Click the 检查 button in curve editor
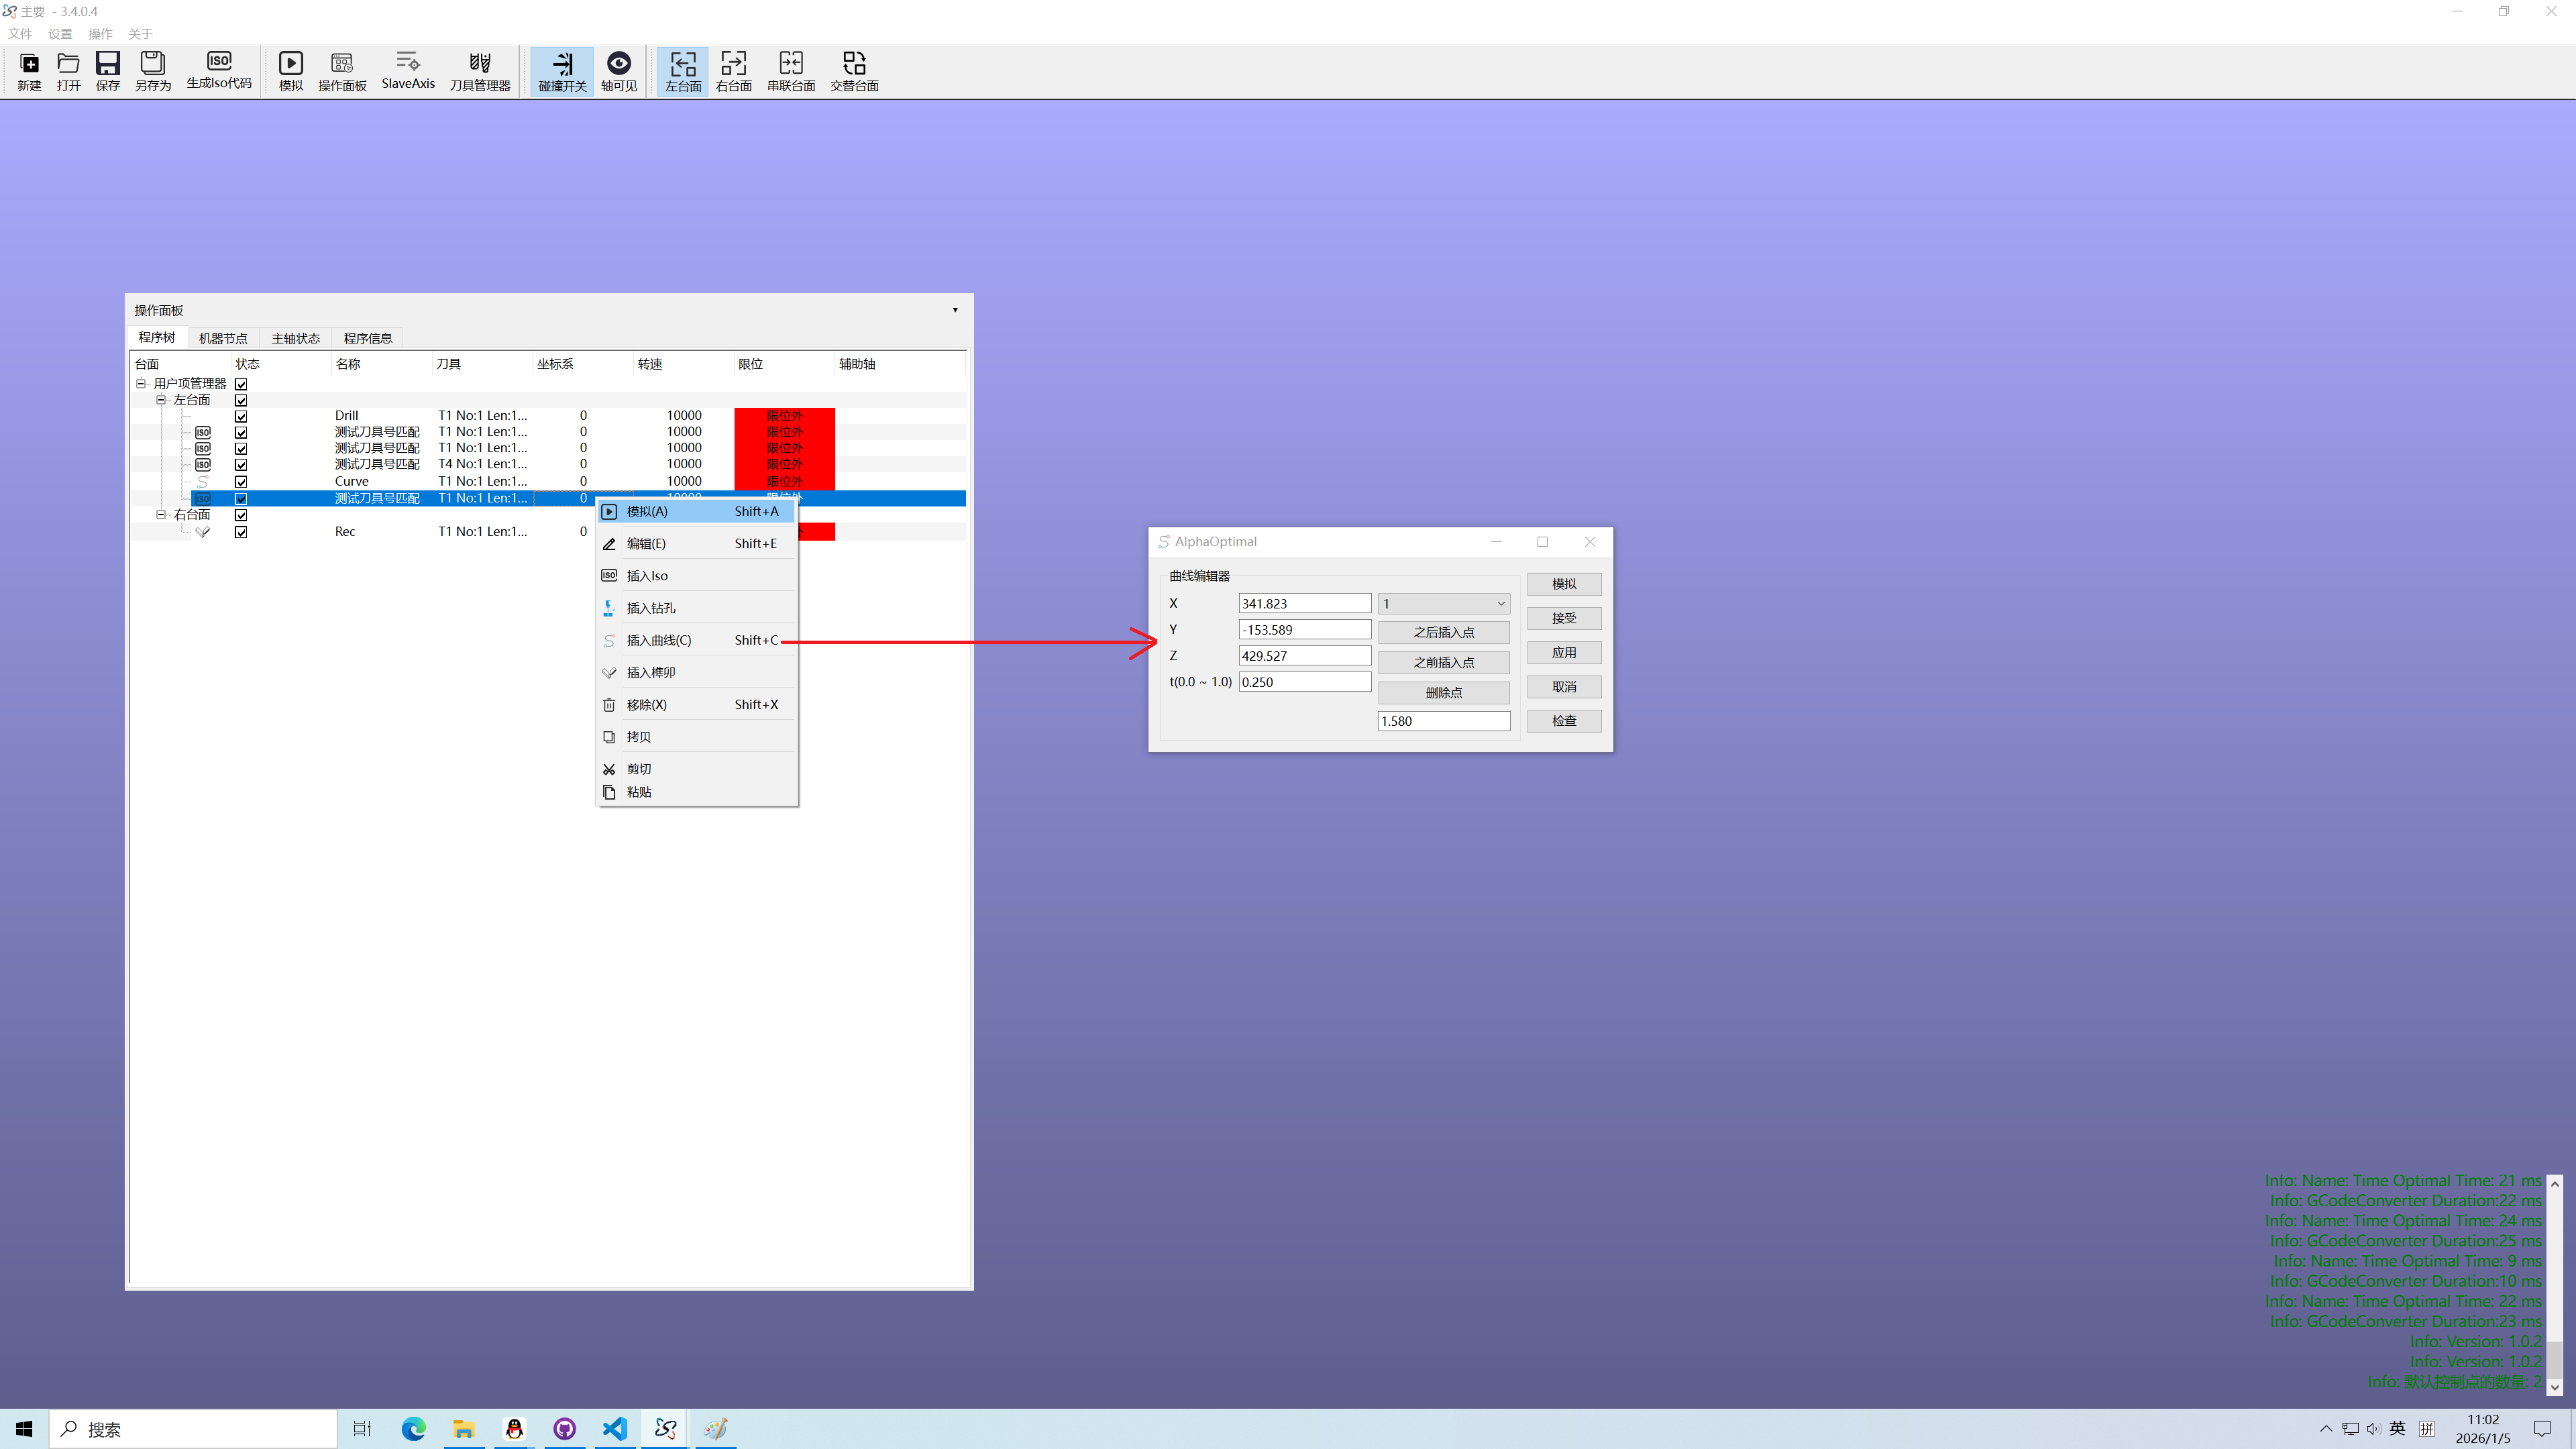Image resolution: width=2576 pixels, height=1449 pixels. point(1564,721)
